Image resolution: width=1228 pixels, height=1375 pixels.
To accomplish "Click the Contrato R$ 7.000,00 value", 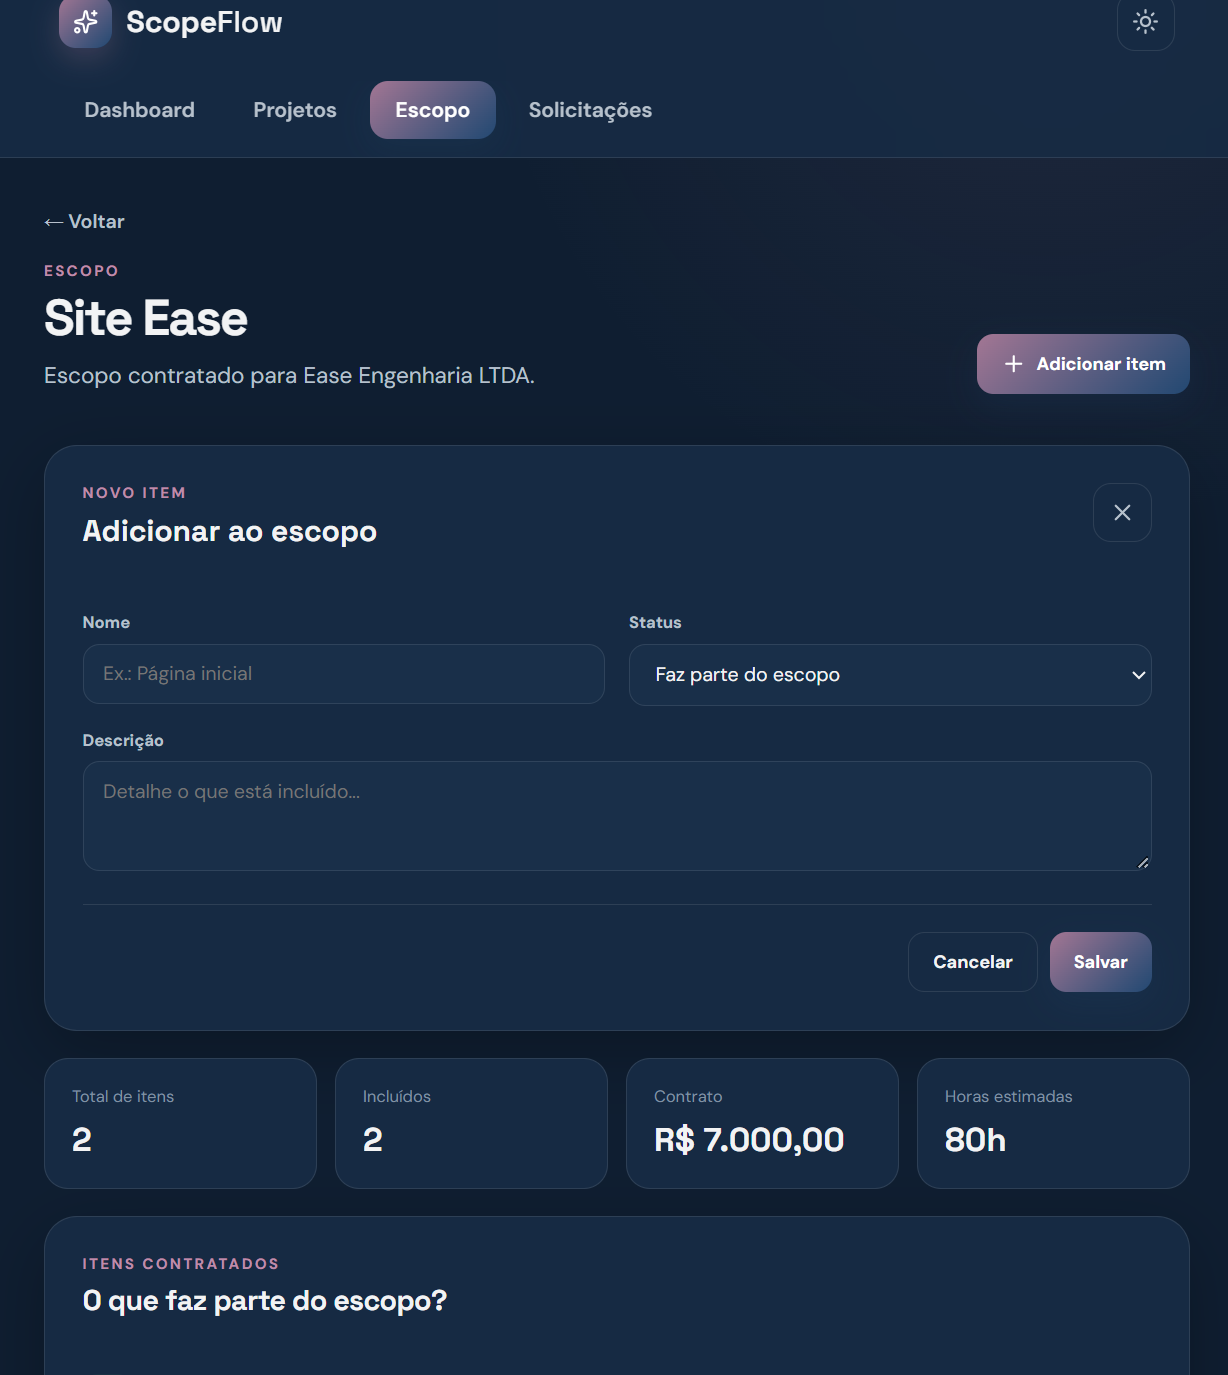I will click(749, 1140).
